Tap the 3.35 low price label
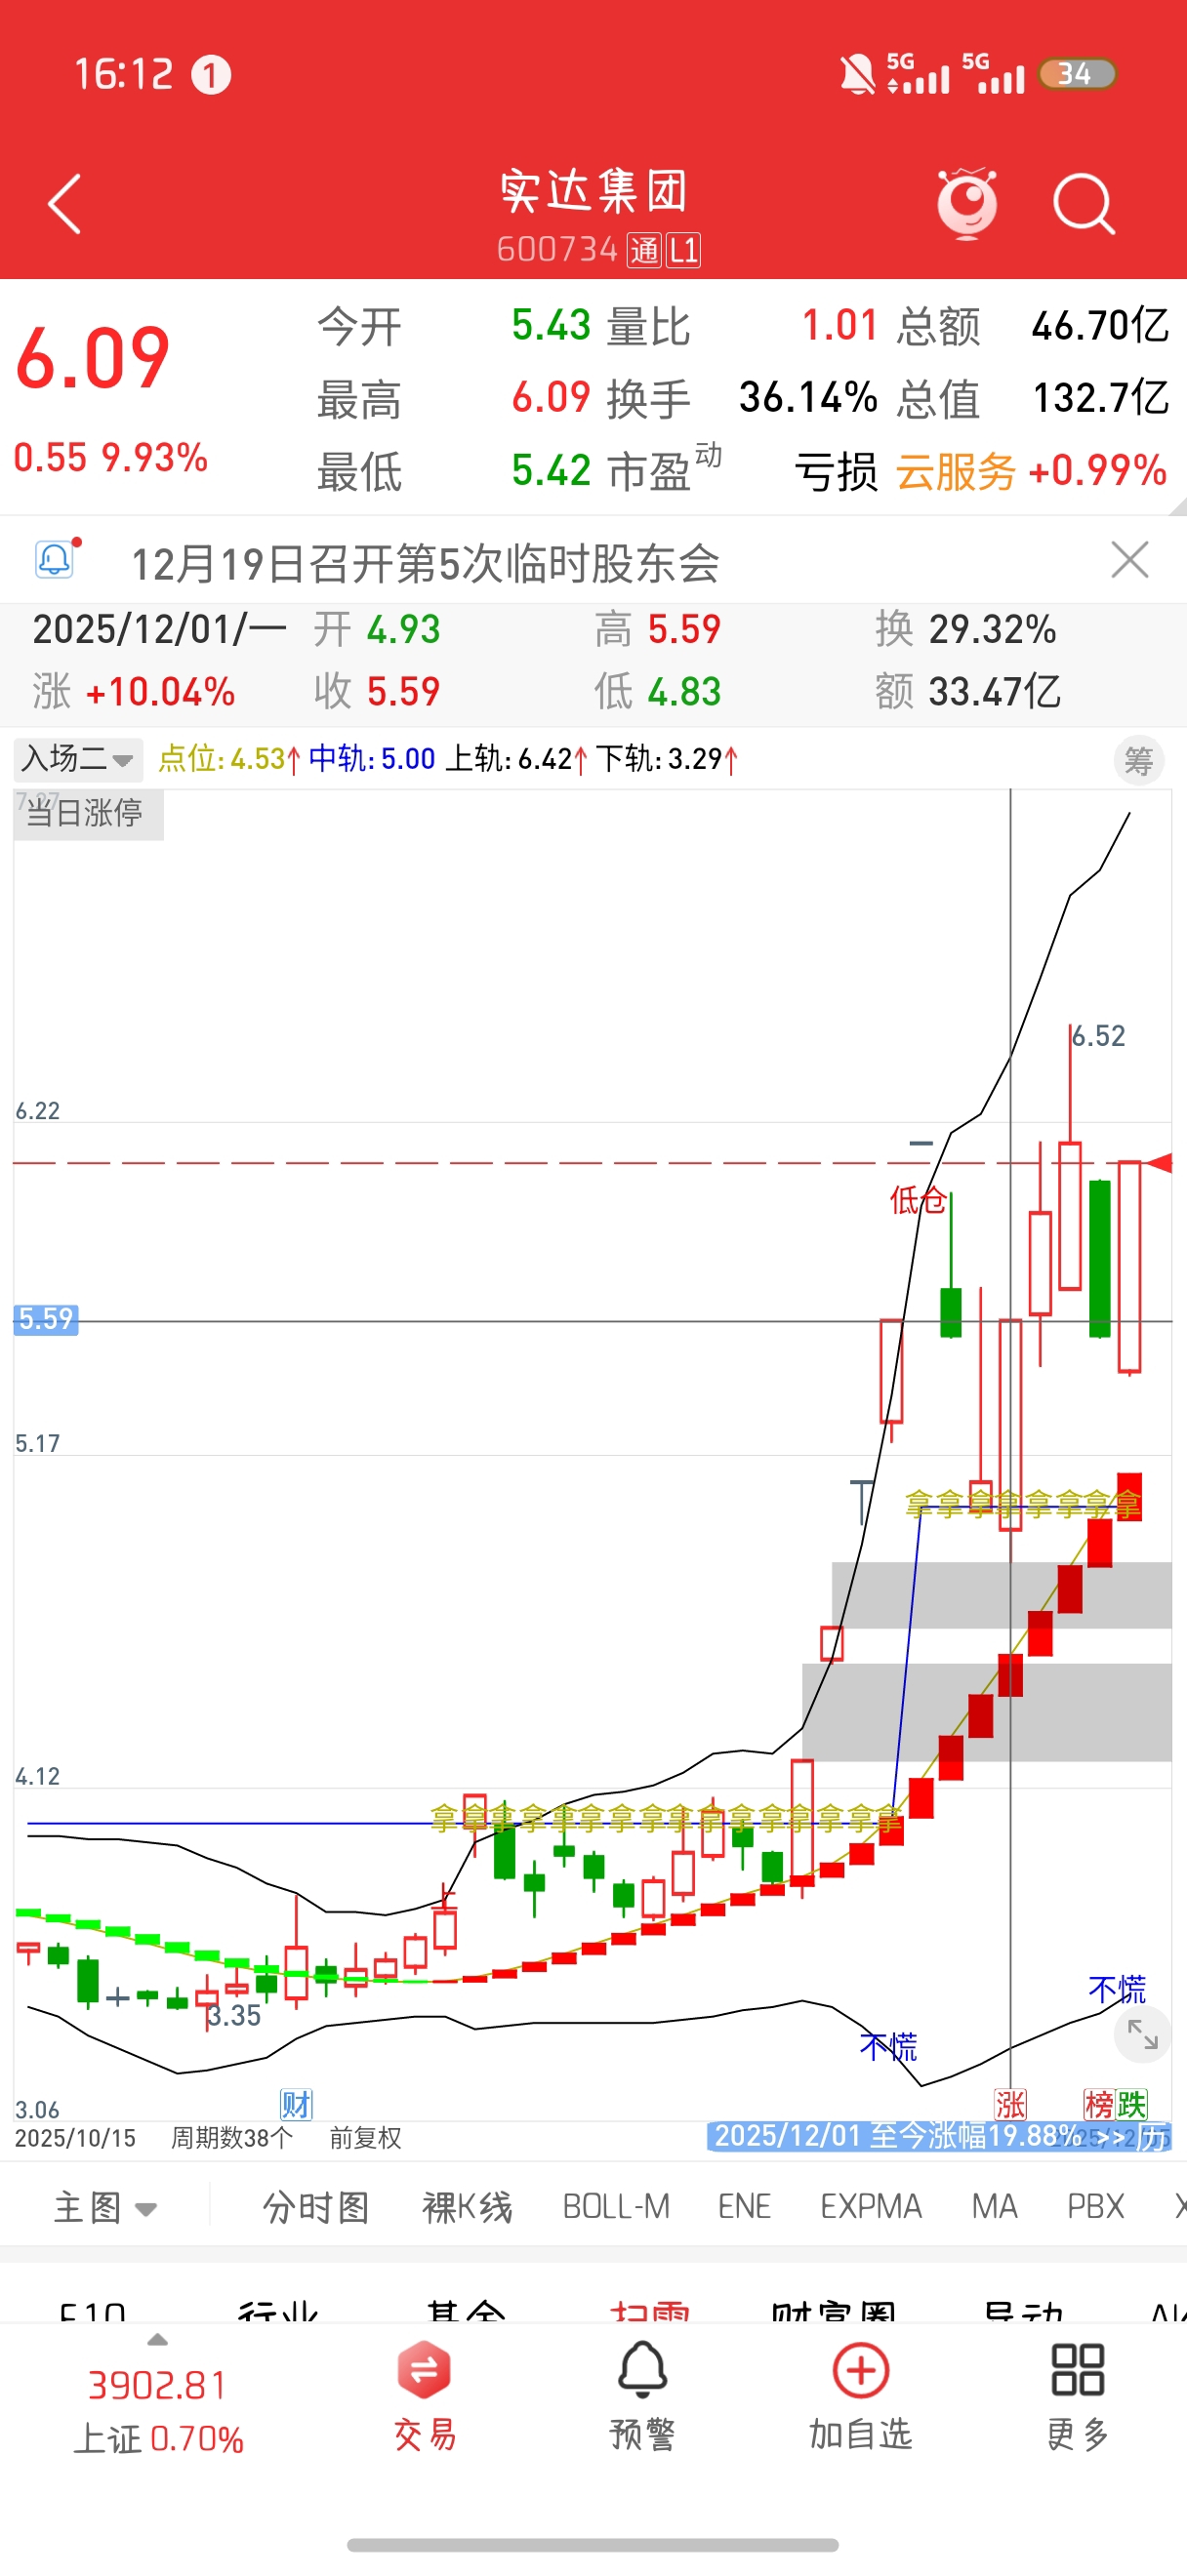The width and height of the screenshot is (1187, 2576). click(x=234, y=2016)
